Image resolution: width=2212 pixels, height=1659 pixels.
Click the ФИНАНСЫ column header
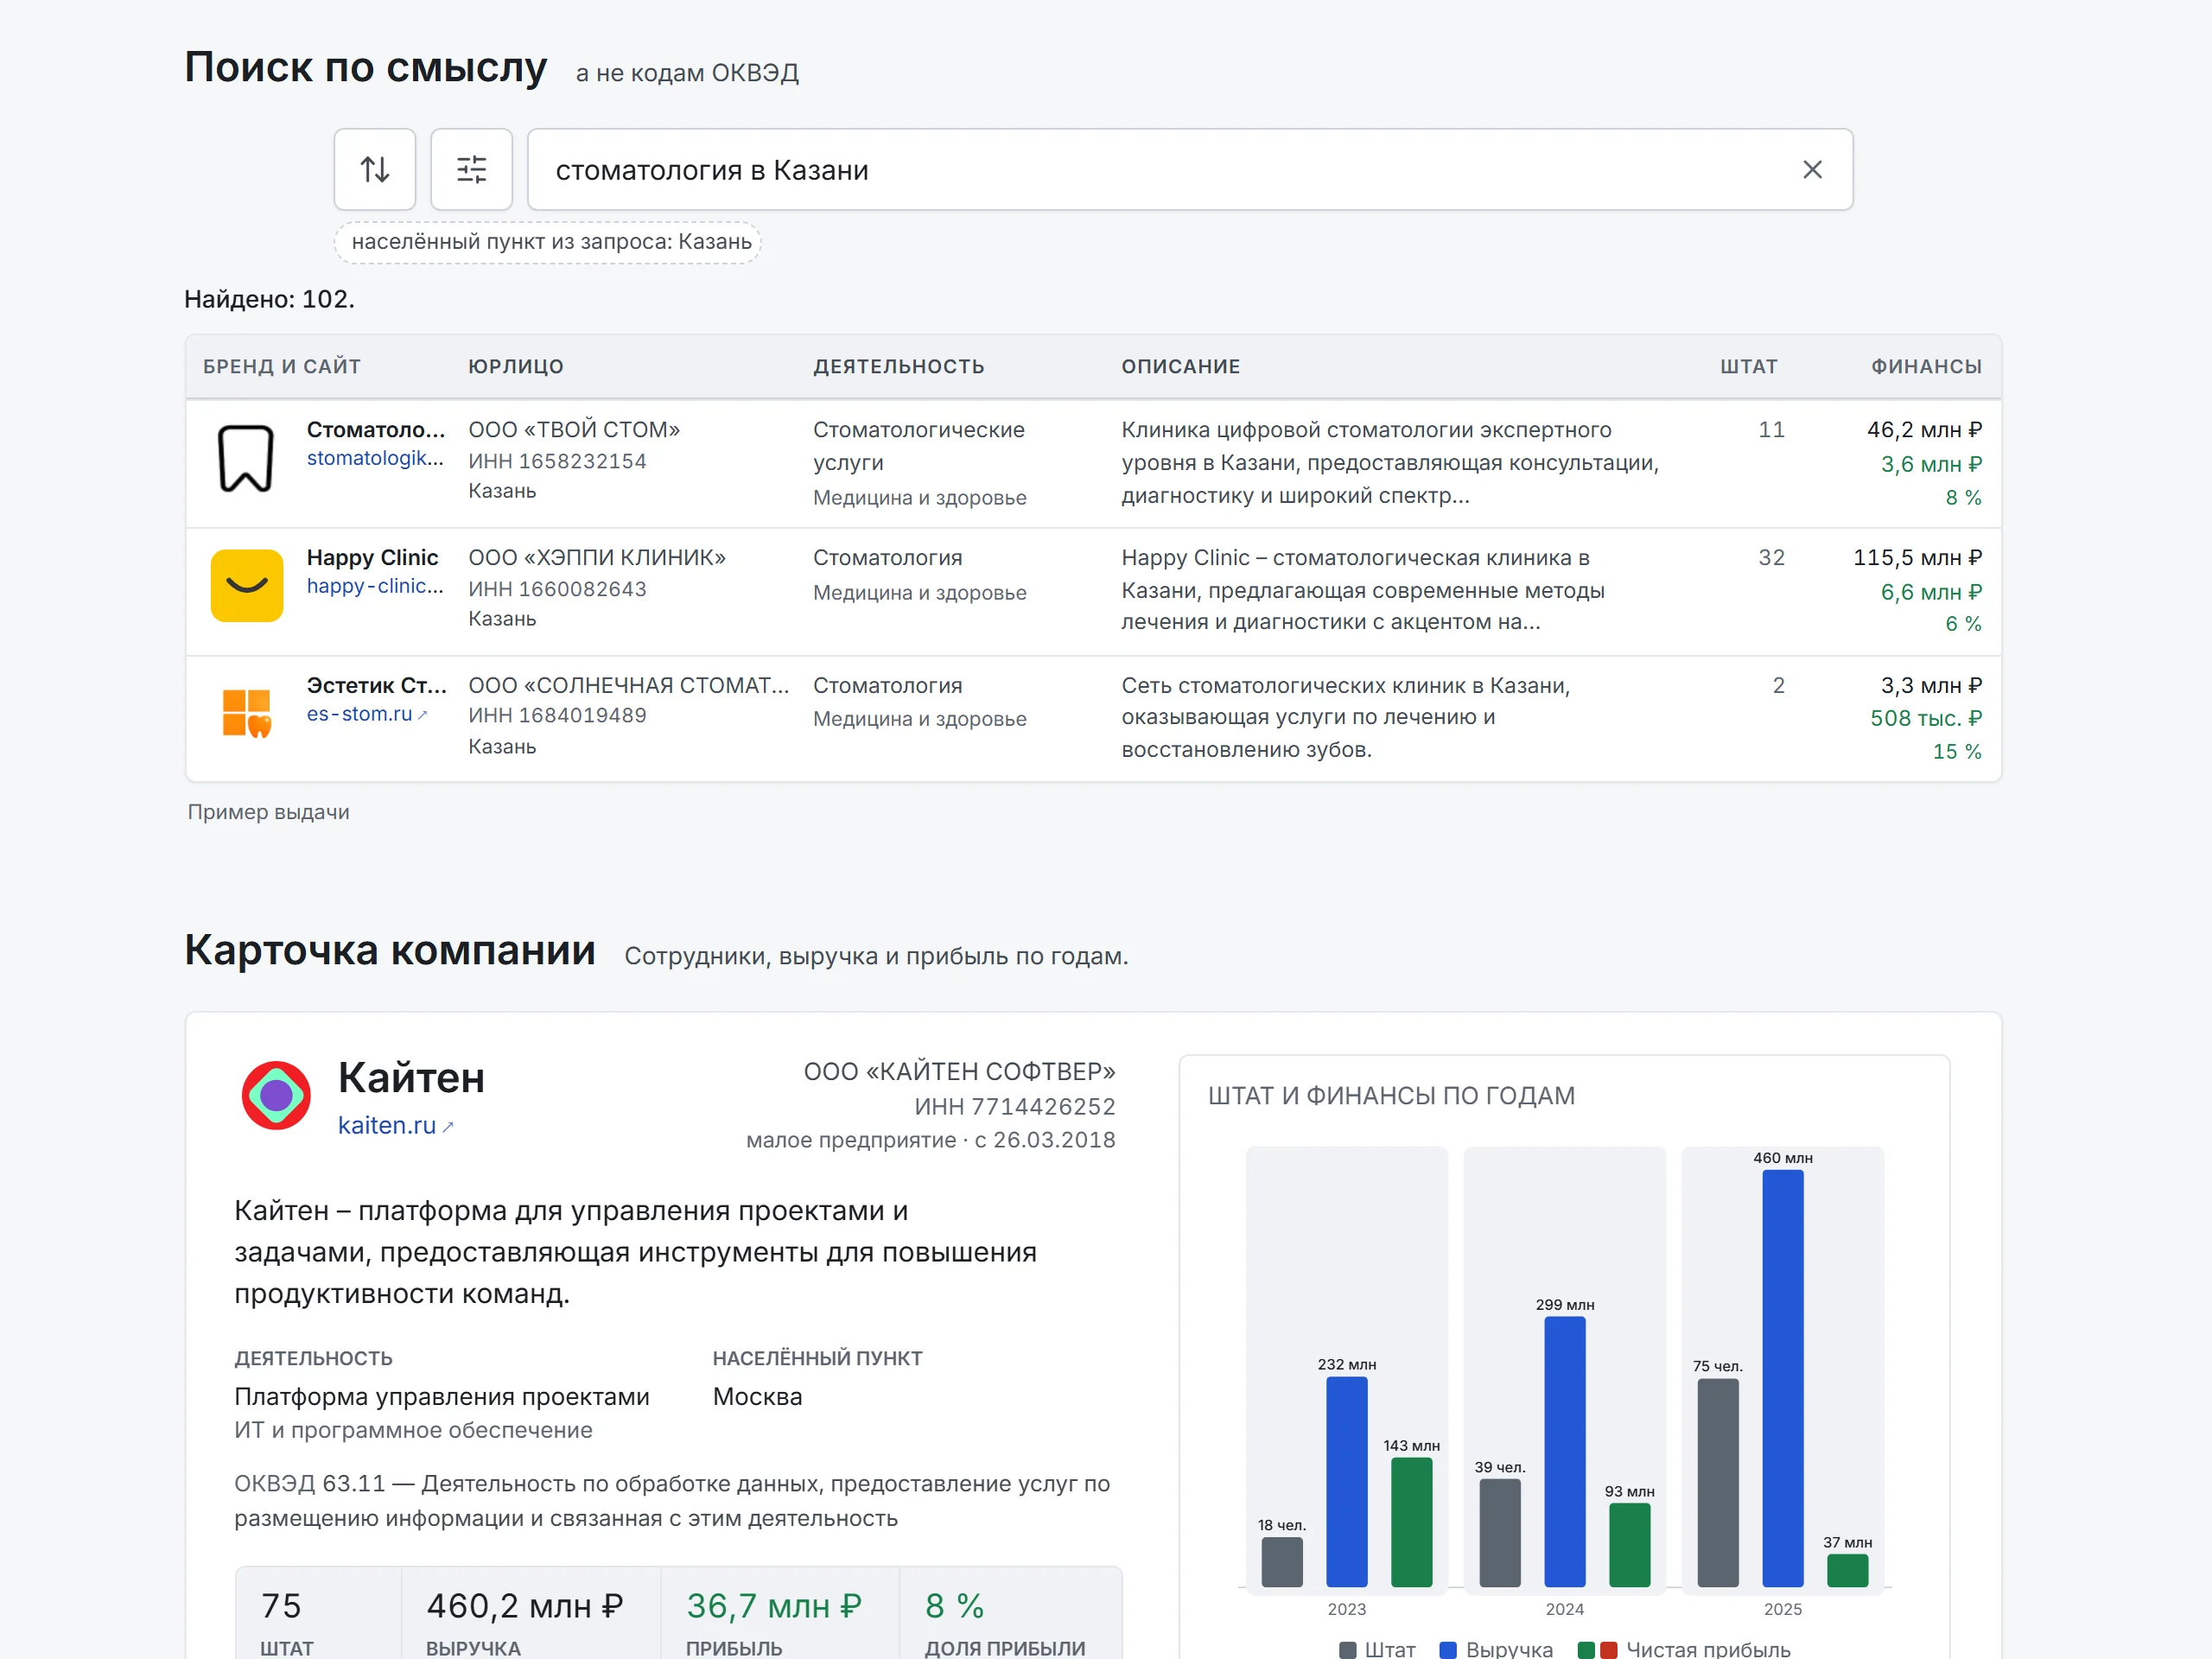(x=1926, y=366)
